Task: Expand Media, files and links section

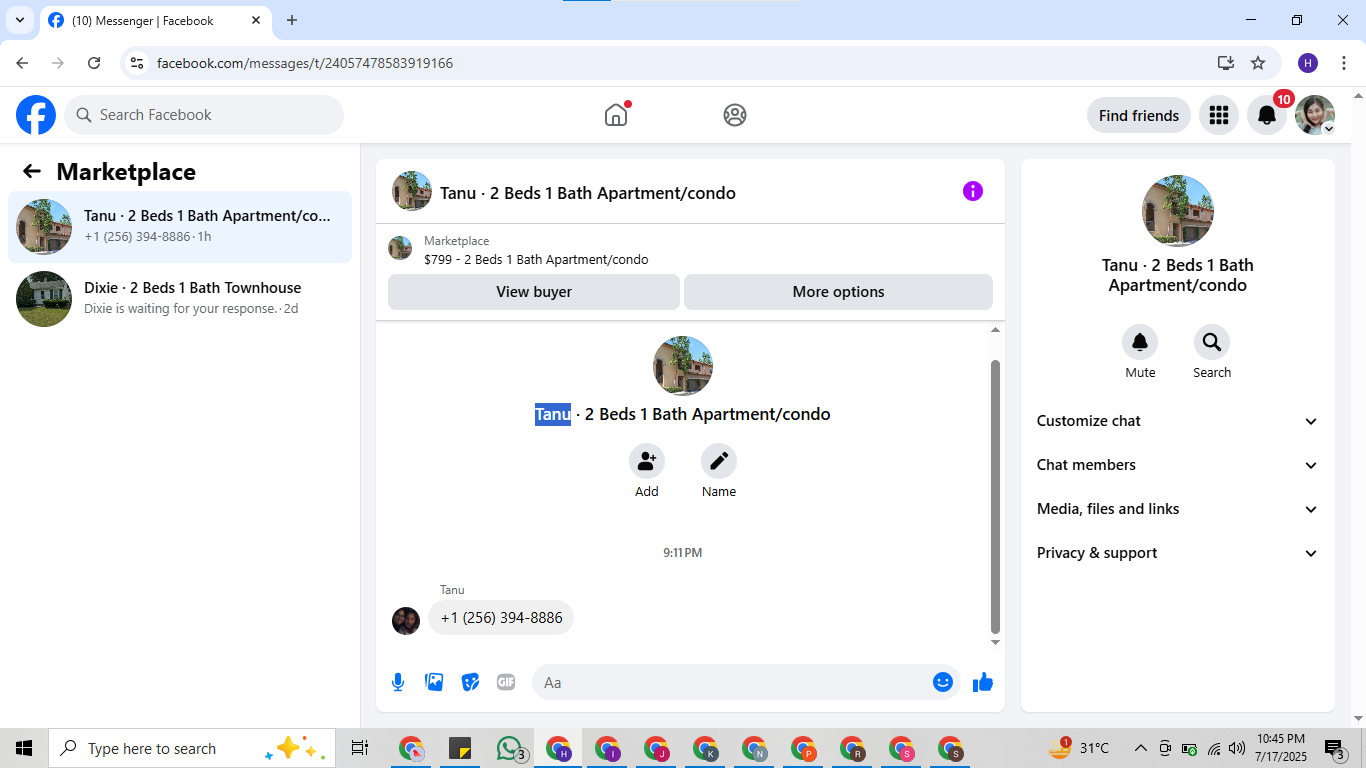Action: pos(1178,509)
